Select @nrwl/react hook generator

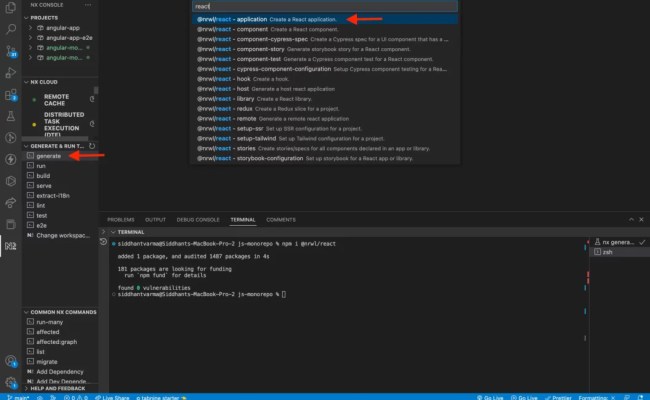coord(325,79)
